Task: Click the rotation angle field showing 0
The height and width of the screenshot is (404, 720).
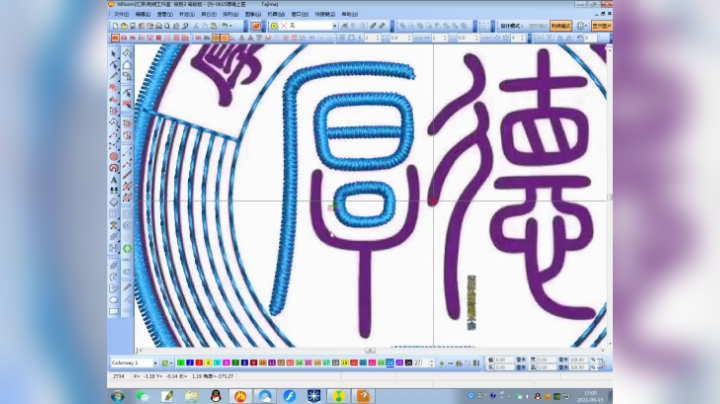Action: point(591,38)
